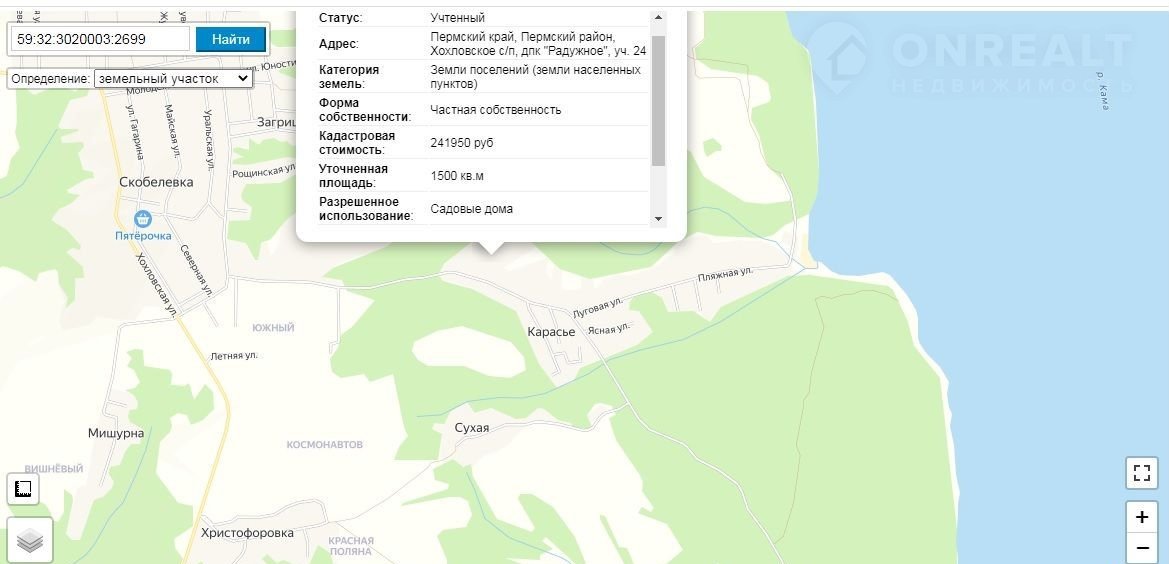Open the map layers switcher
Image resolution: width=1169 pixels, height=564 pixels.
[30, 541]
